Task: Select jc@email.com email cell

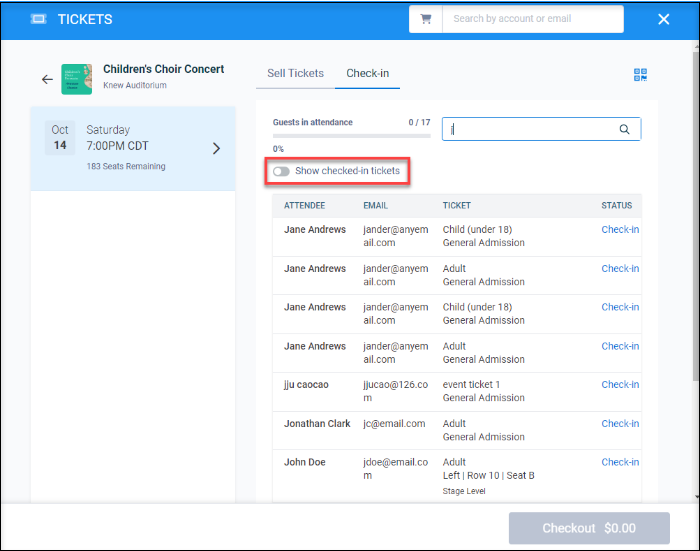Action: pyautogui.click(x=394, y=423)
